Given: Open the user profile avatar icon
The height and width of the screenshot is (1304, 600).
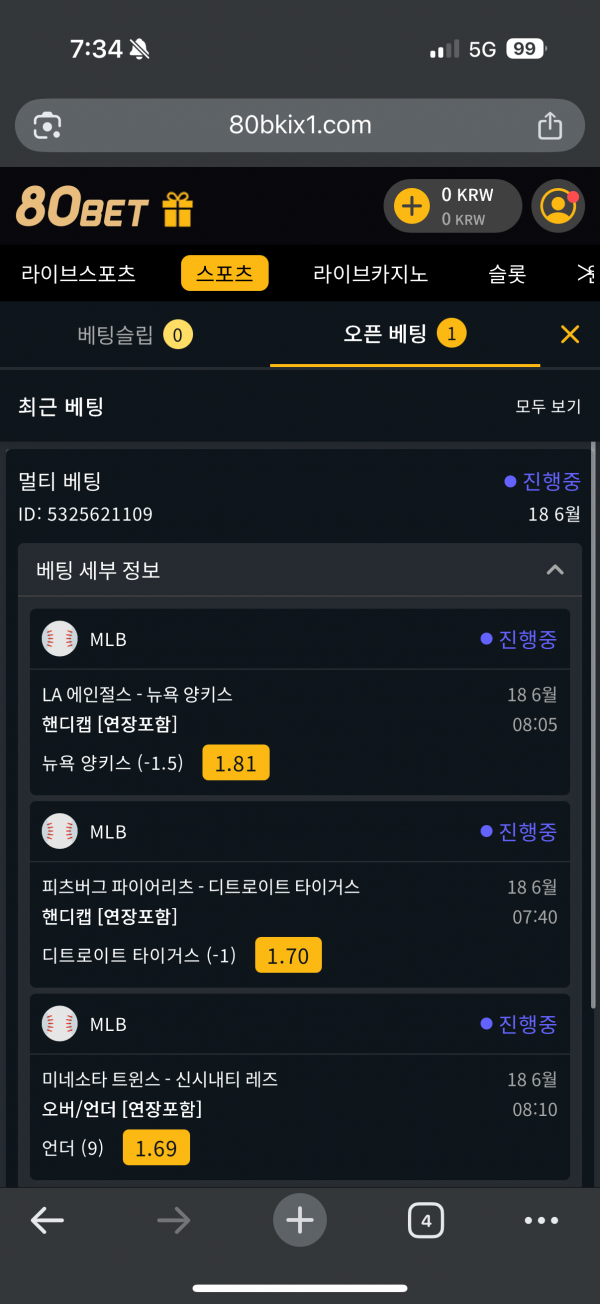Looking at the screenshot, I should pyautogui.click(x=557, y=206).
